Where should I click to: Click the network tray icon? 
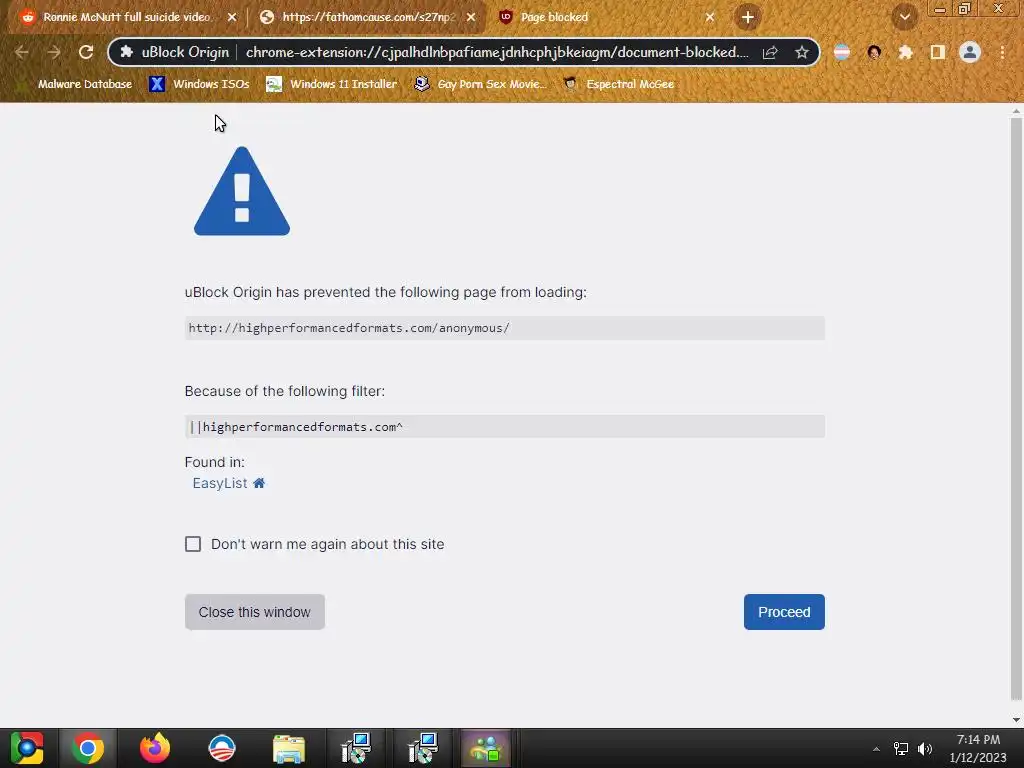(x=901, y=749)
